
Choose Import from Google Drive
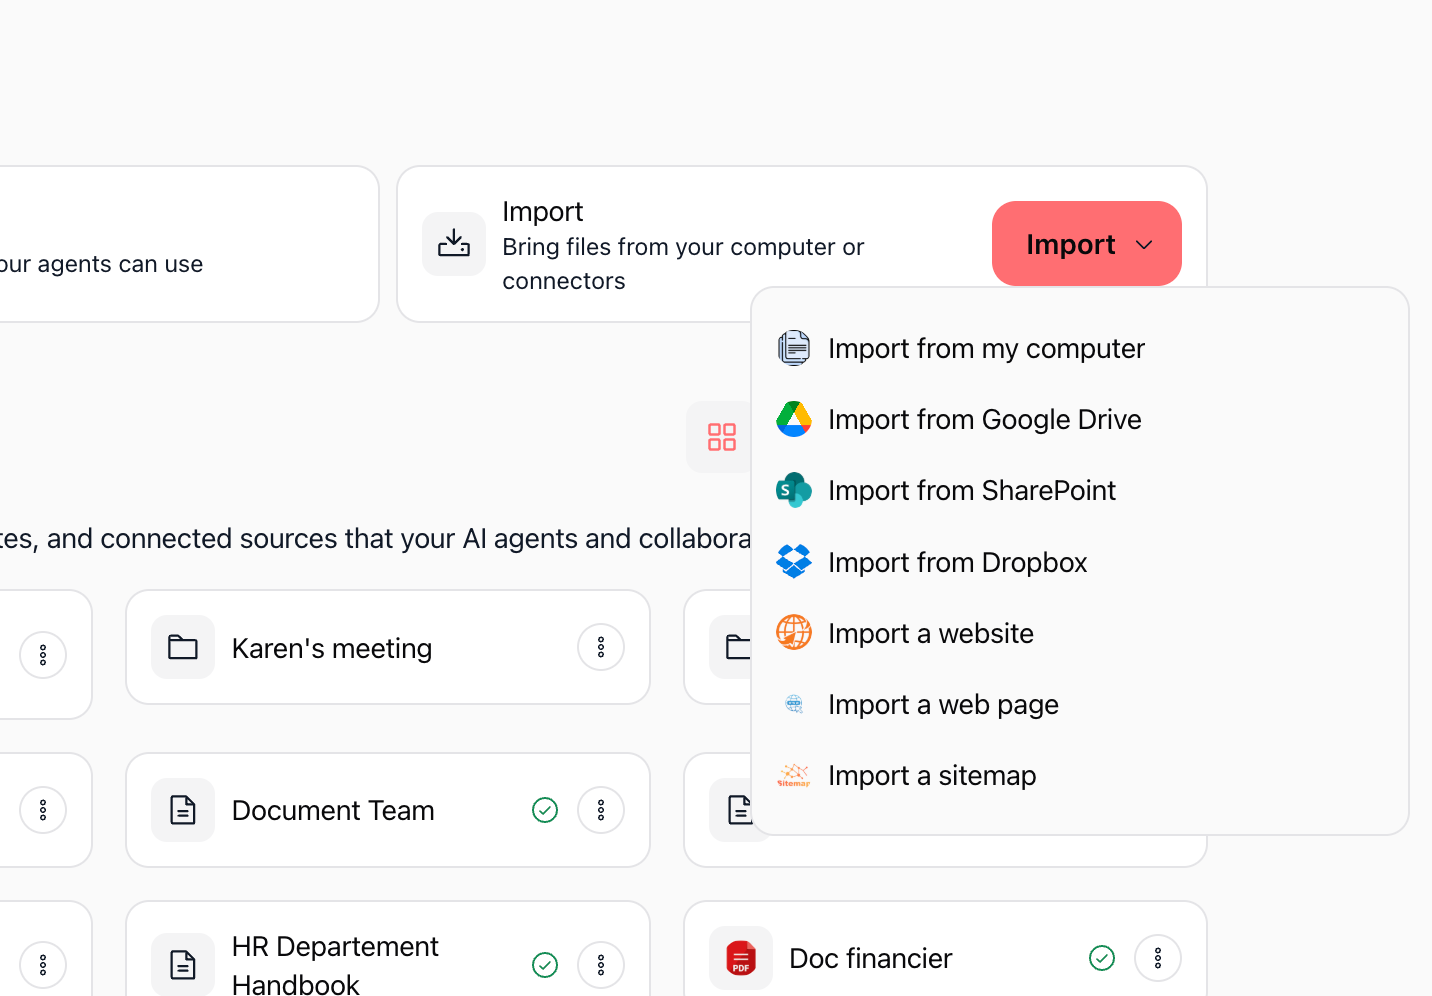(x=1080, y=419)
